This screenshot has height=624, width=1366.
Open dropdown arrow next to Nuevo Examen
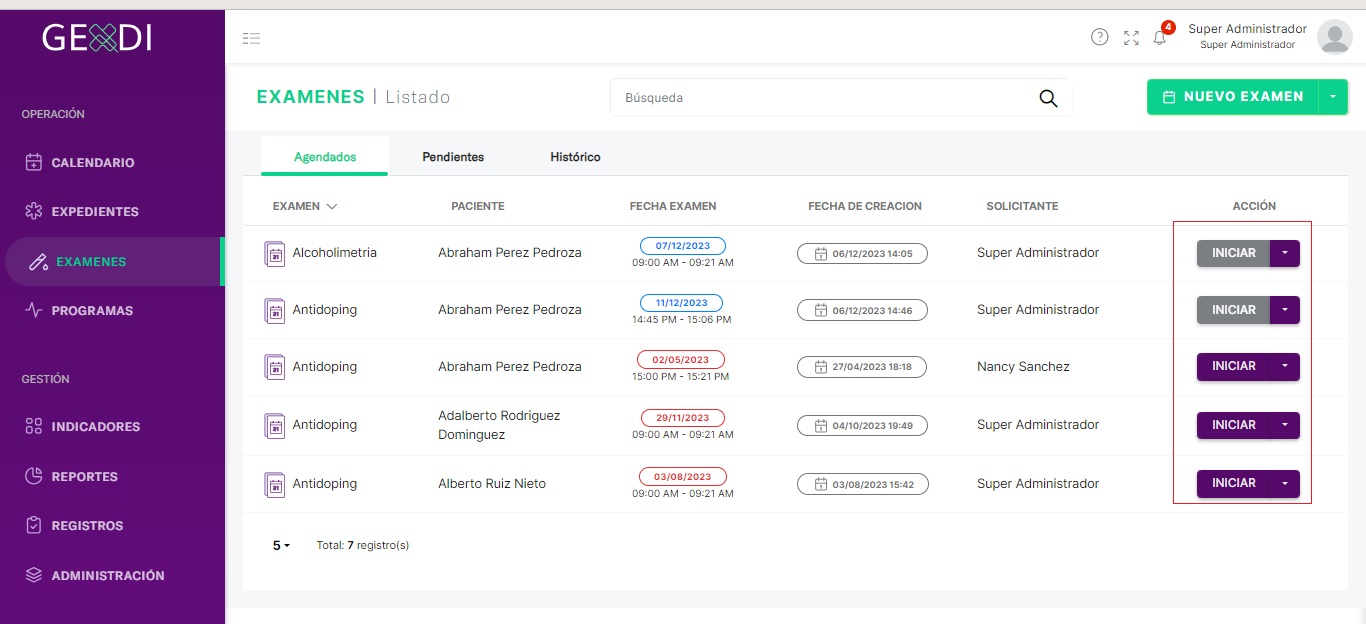tap(1333, 97)
